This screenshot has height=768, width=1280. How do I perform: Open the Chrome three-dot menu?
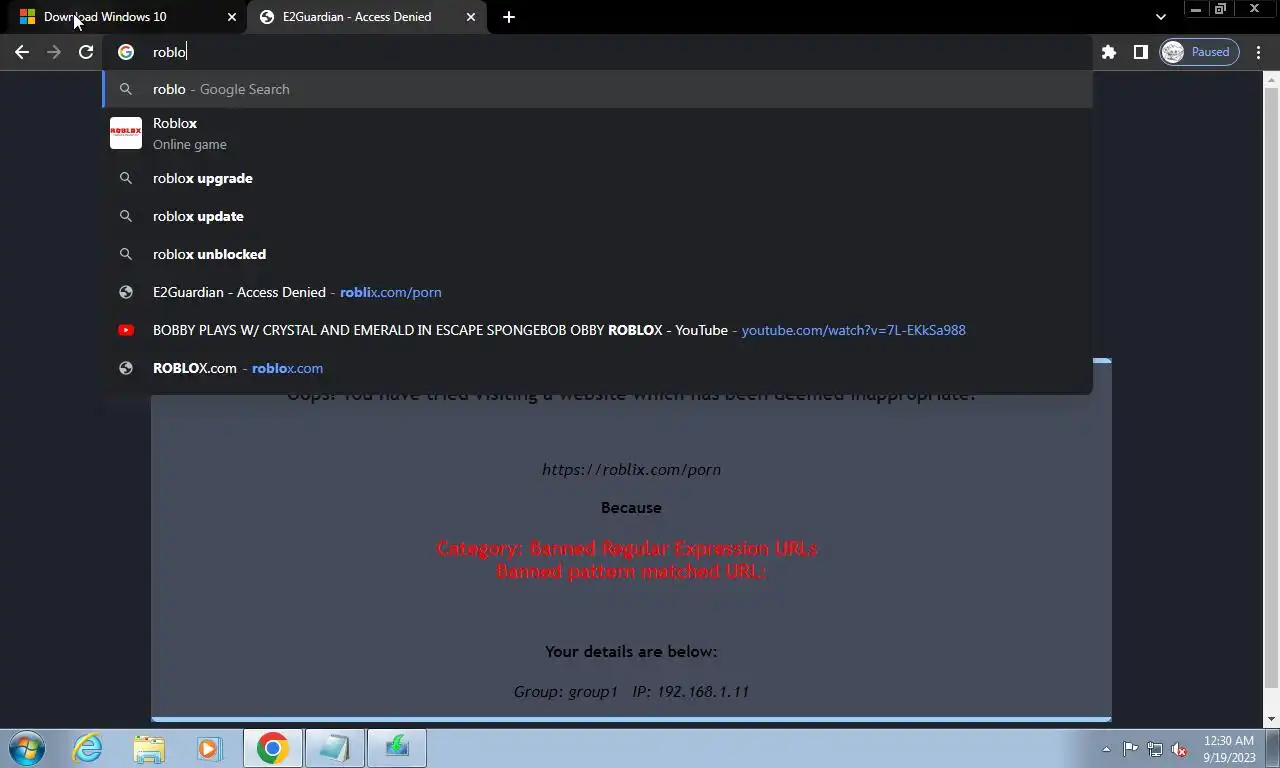[1259, 52]
